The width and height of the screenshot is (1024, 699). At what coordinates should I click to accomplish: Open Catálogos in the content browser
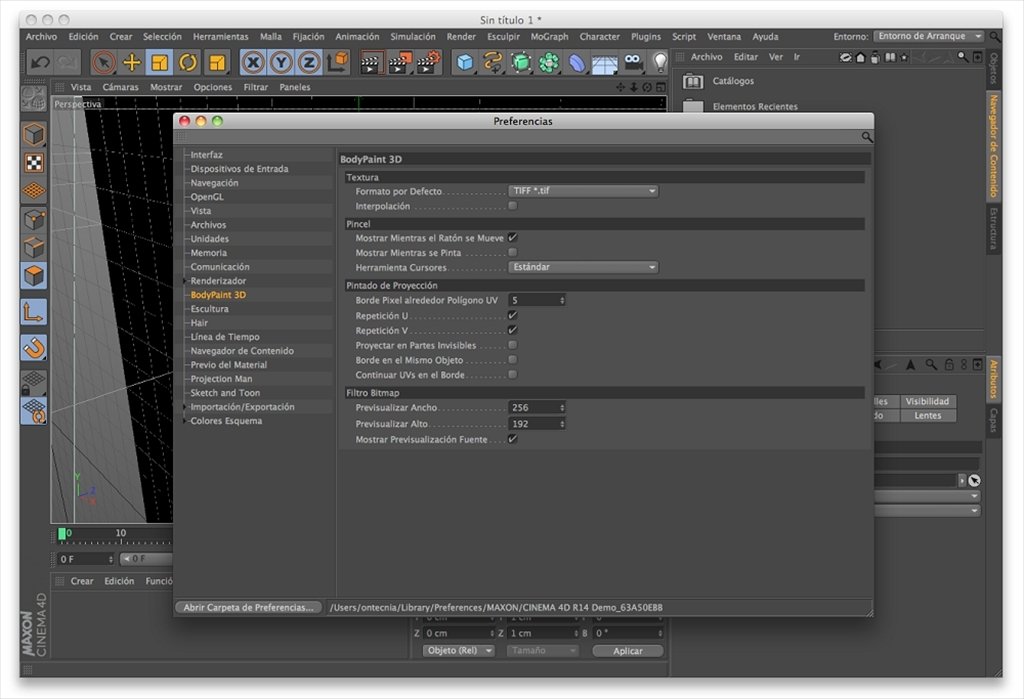pyautogui.click(x=733, y=81)
